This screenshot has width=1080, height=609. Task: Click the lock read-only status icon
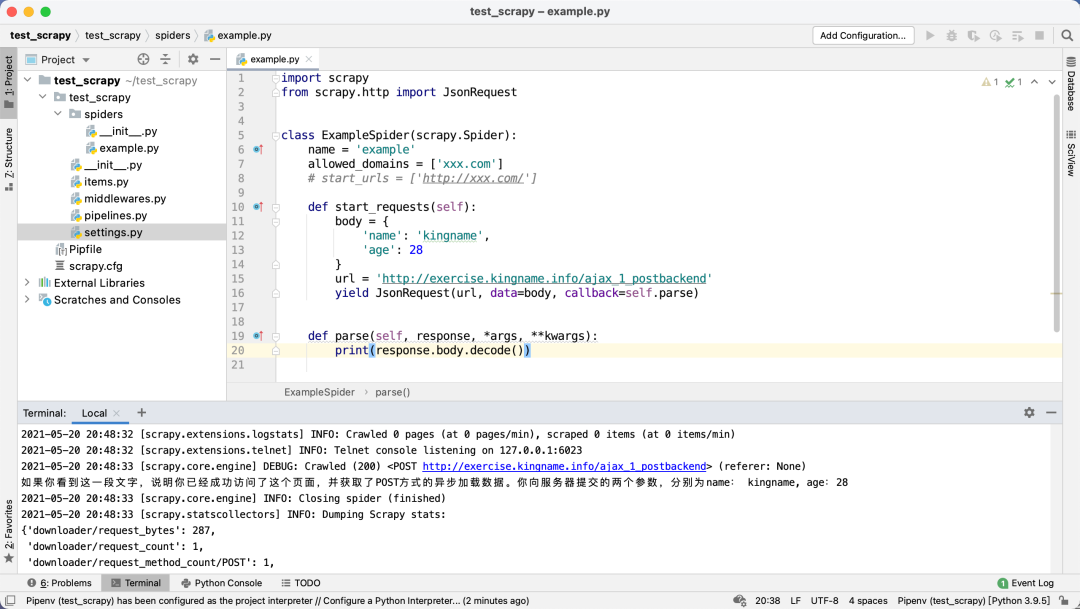coord(1065,601)
